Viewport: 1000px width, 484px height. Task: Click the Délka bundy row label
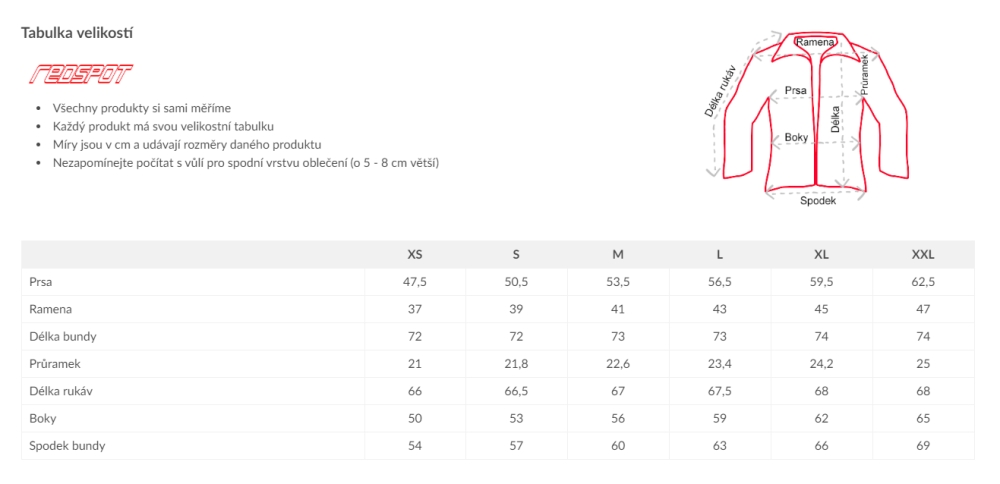pos(63,336)
